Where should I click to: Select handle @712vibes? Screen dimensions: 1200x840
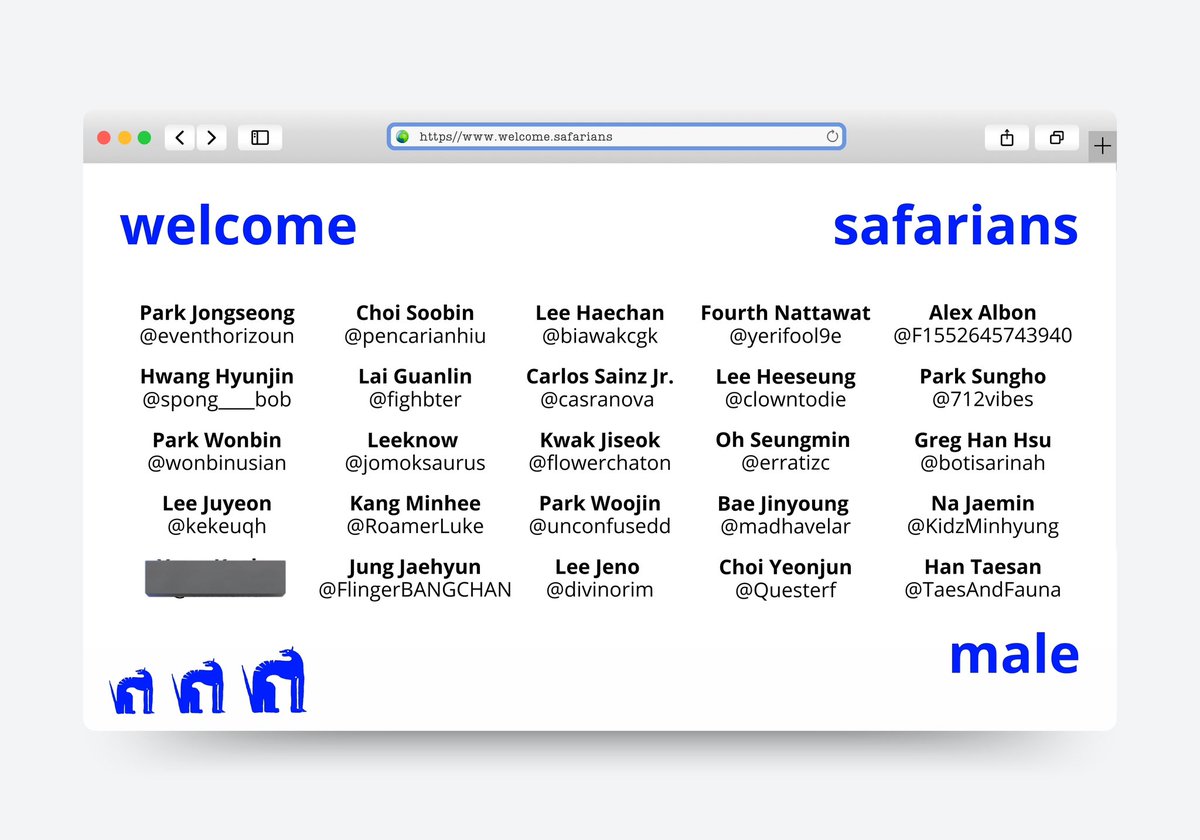click(983, 400)
